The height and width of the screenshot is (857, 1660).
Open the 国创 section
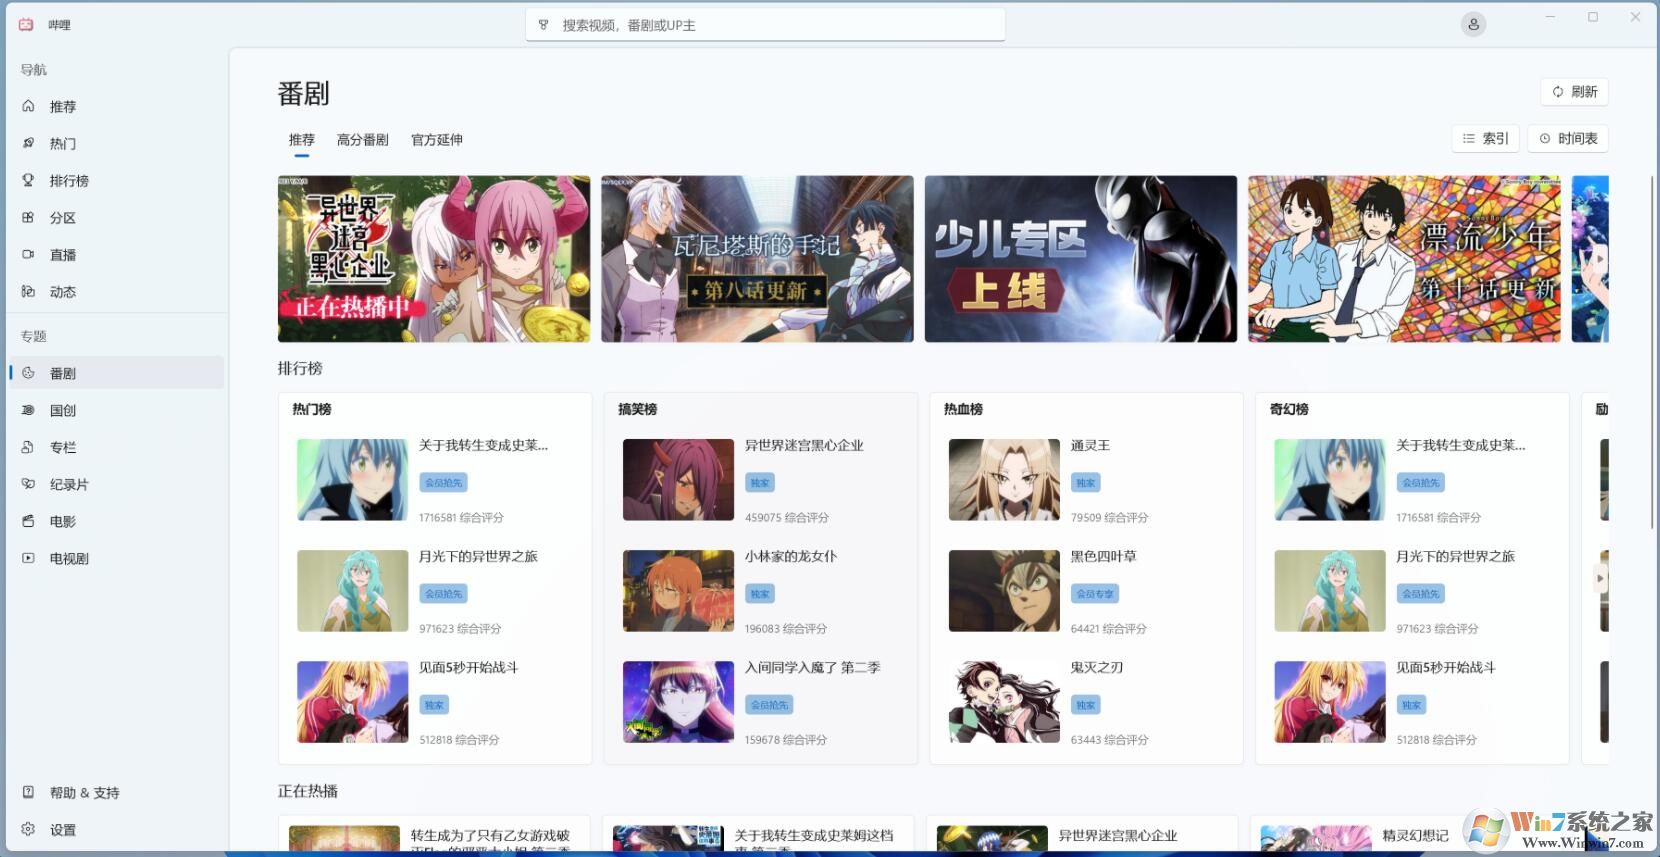(x=116, y=410)
